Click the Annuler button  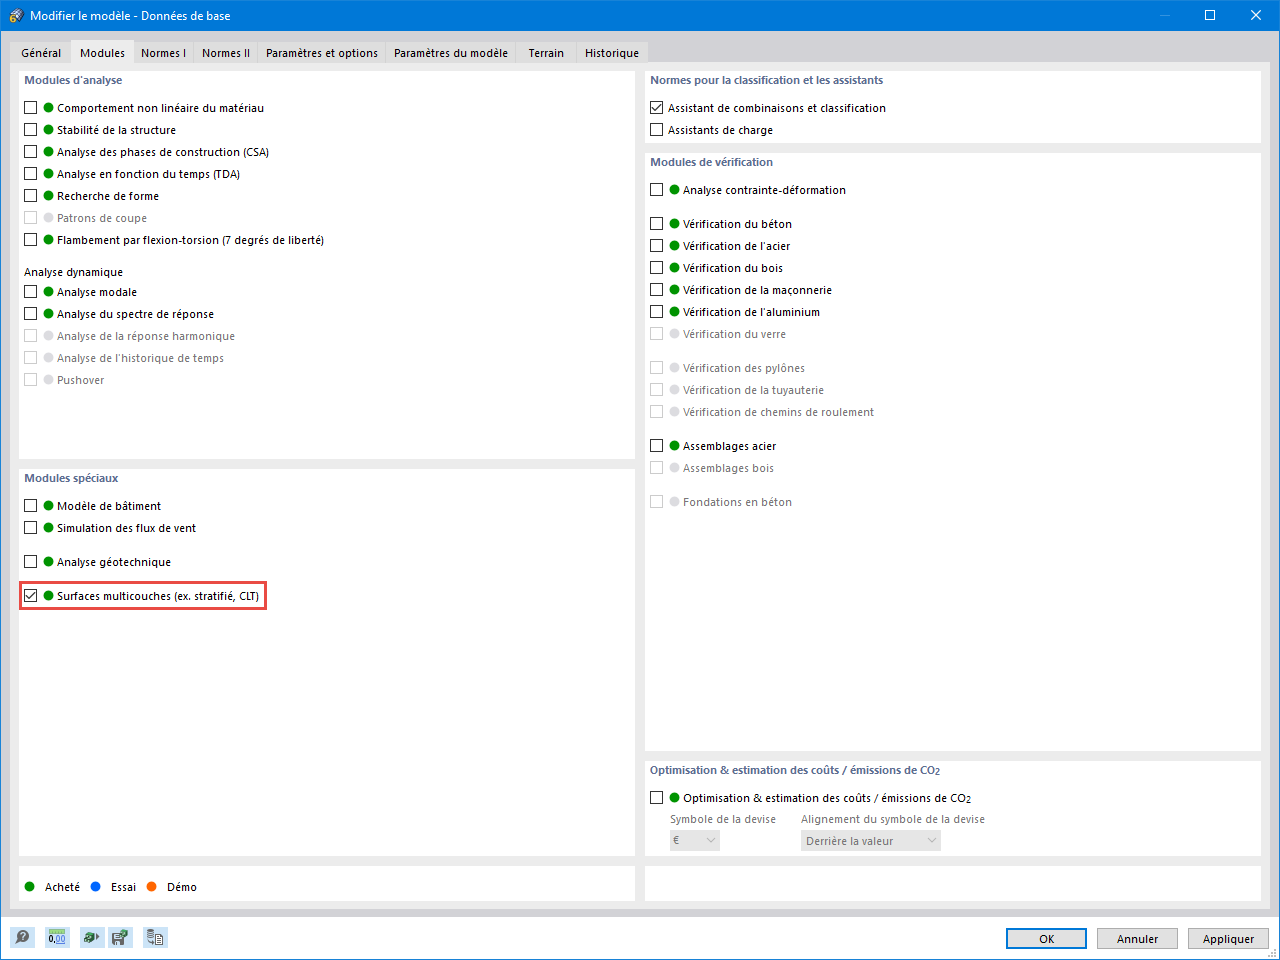[x=1137, y=939]
